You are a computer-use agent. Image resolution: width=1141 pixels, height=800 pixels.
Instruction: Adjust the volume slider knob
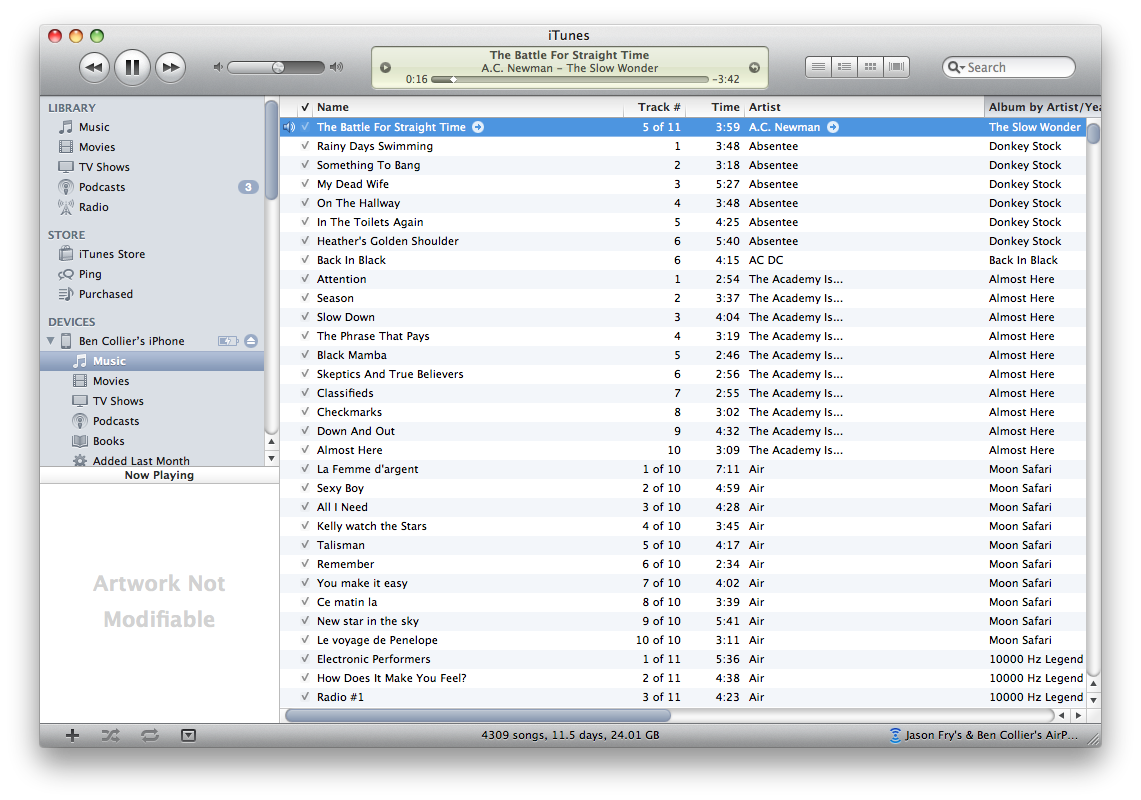pyautogui.click(x=278, y=67)
